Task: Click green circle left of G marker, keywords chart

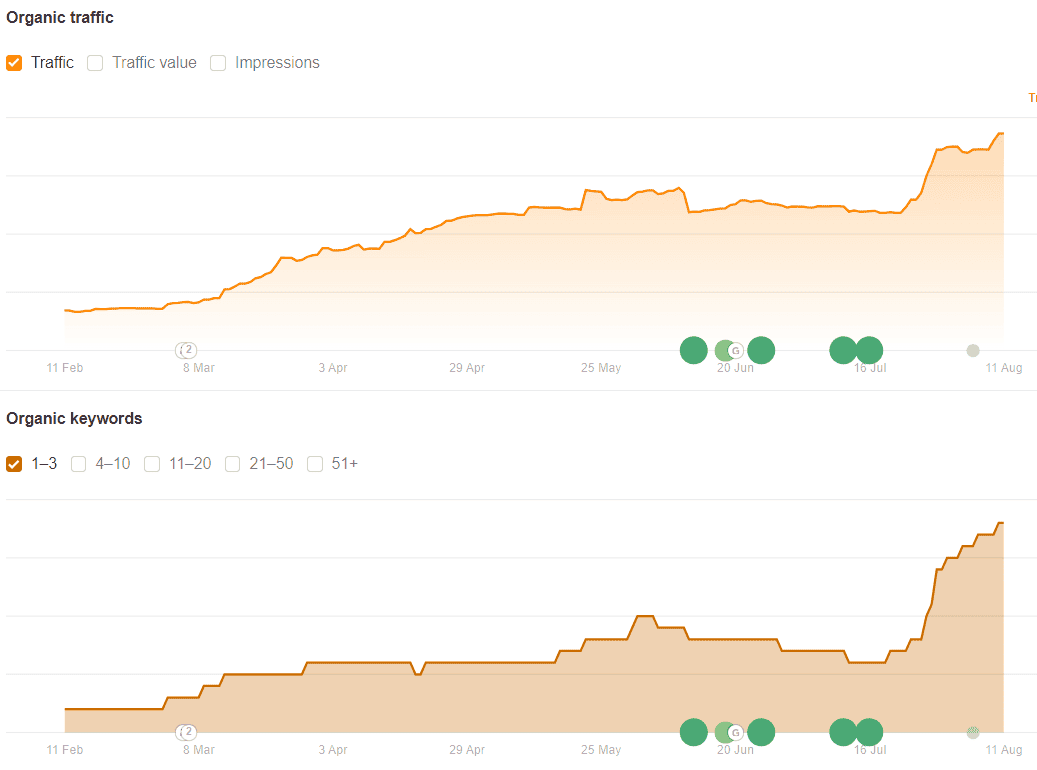Action: (x=694, y=732)
